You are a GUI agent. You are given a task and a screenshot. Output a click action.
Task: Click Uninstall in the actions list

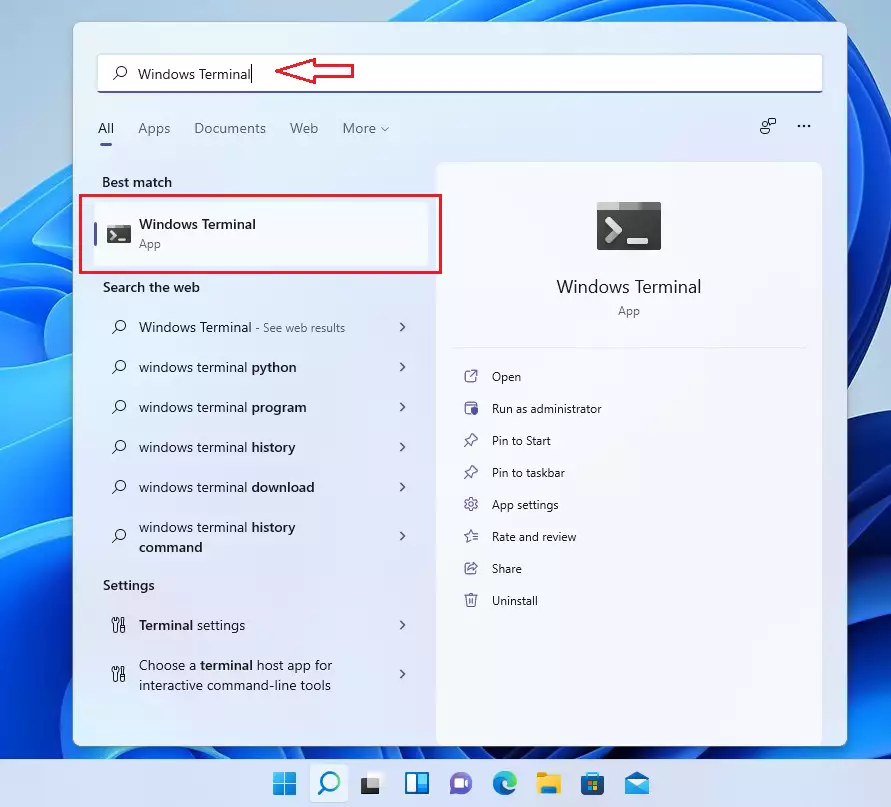(x=515, y=601)
